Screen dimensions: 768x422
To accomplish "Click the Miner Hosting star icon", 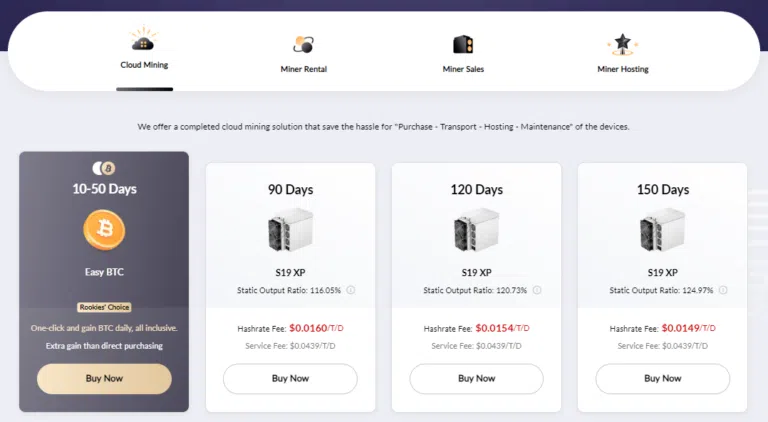I will [623, 45].
